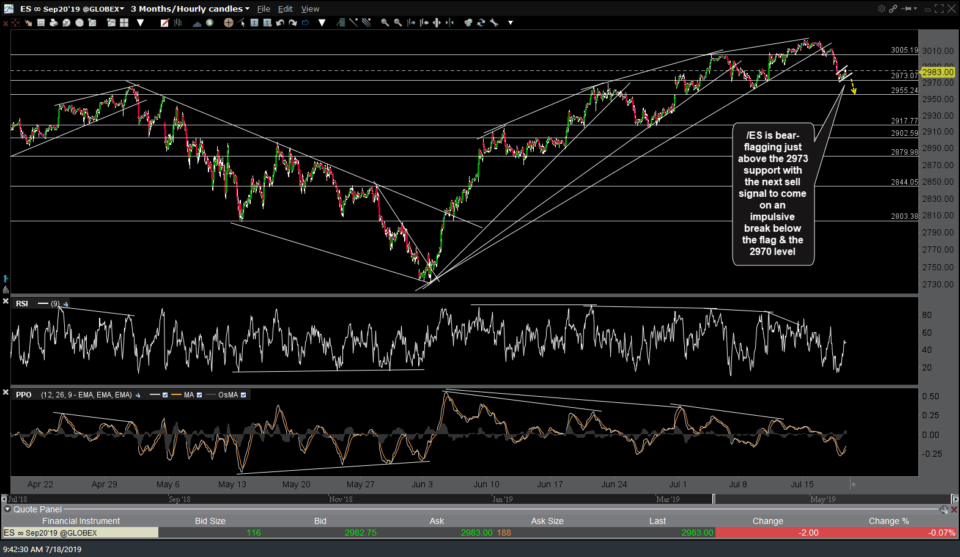Open the pushpin dropdown arrow in title bar
Image resolution: width=960 pixels, height=557 pixels.
coord(915,9)
